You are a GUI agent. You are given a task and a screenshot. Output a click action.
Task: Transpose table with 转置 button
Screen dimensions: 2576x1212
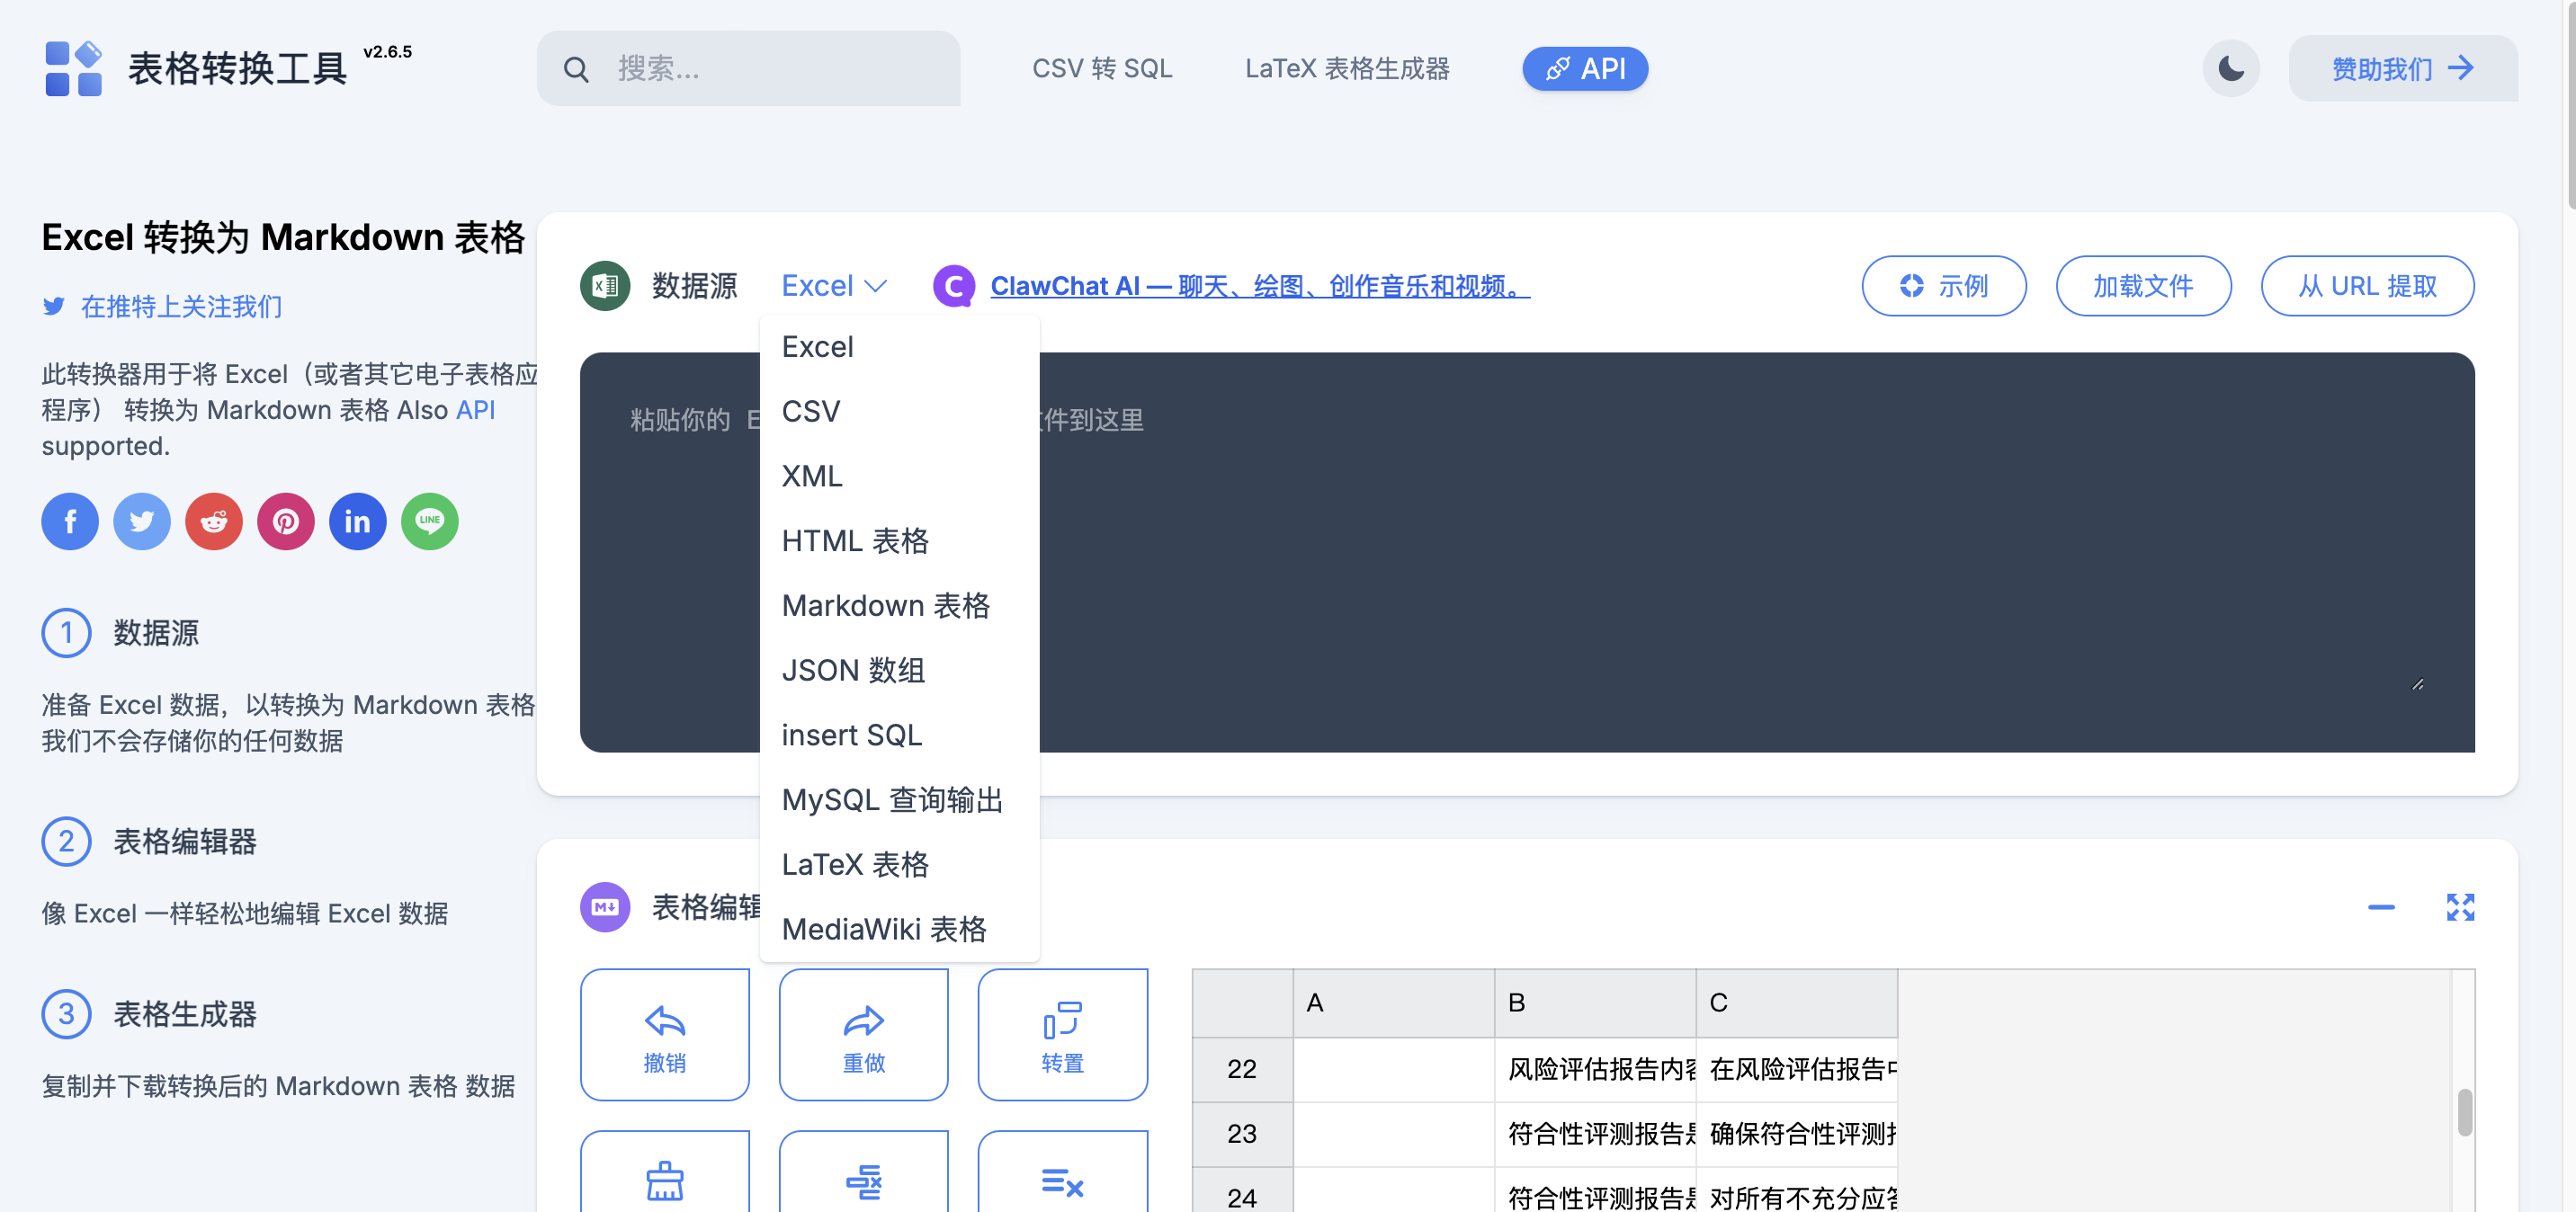point(1062,1035)
